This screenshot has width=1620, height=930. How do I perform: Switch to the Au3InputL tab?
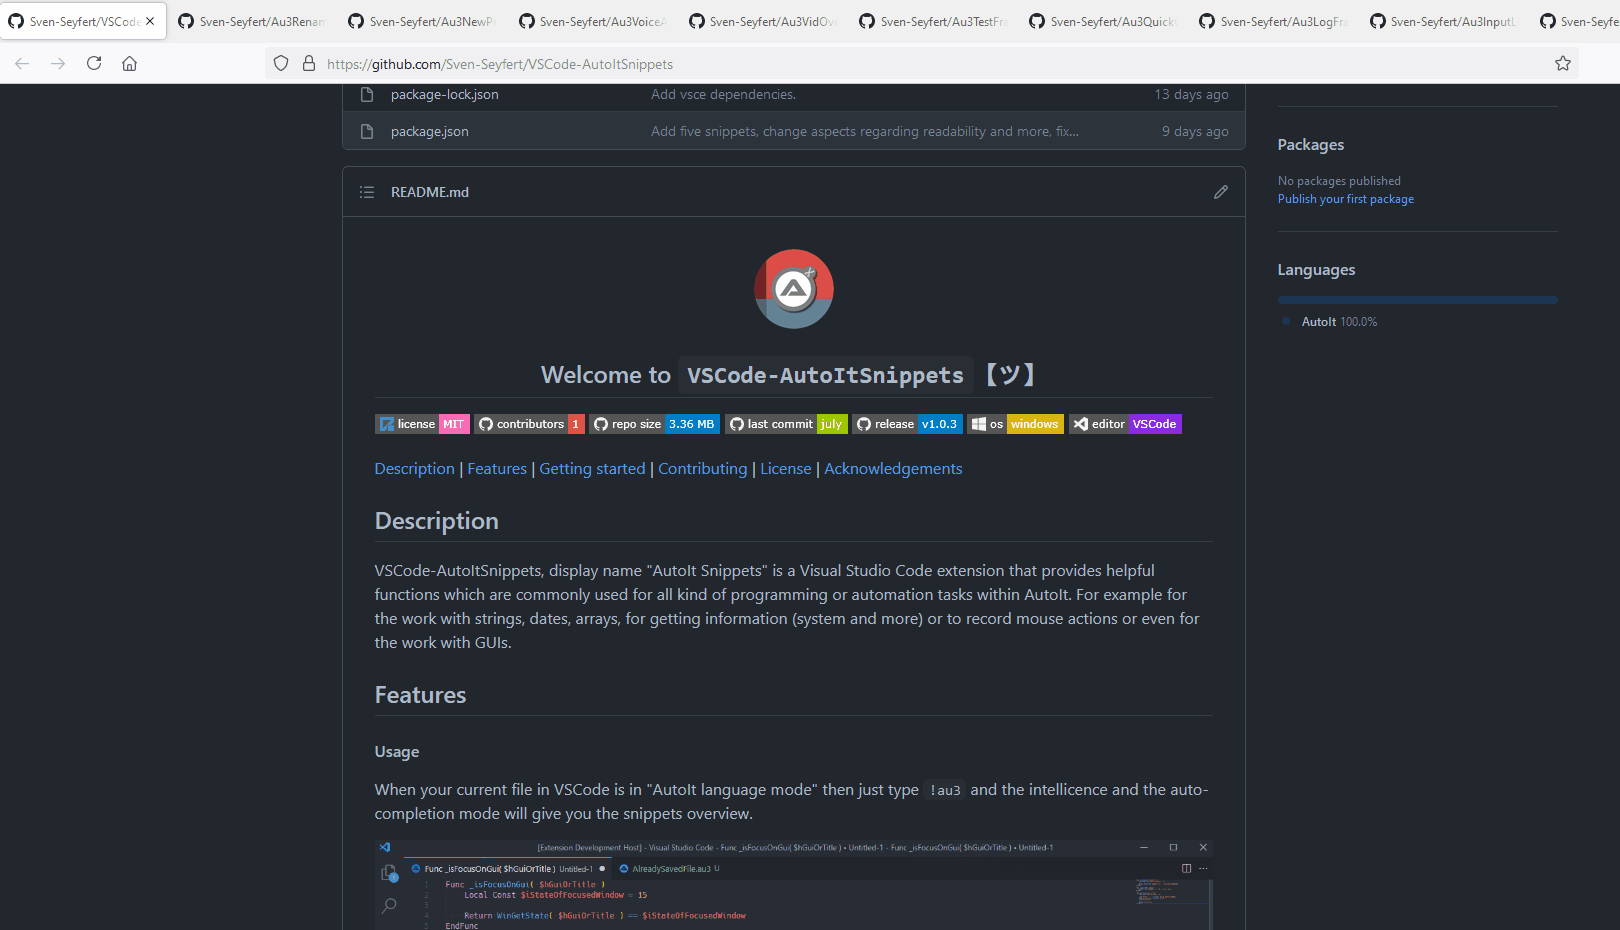pyautogui.click(x=1442, y=21)
